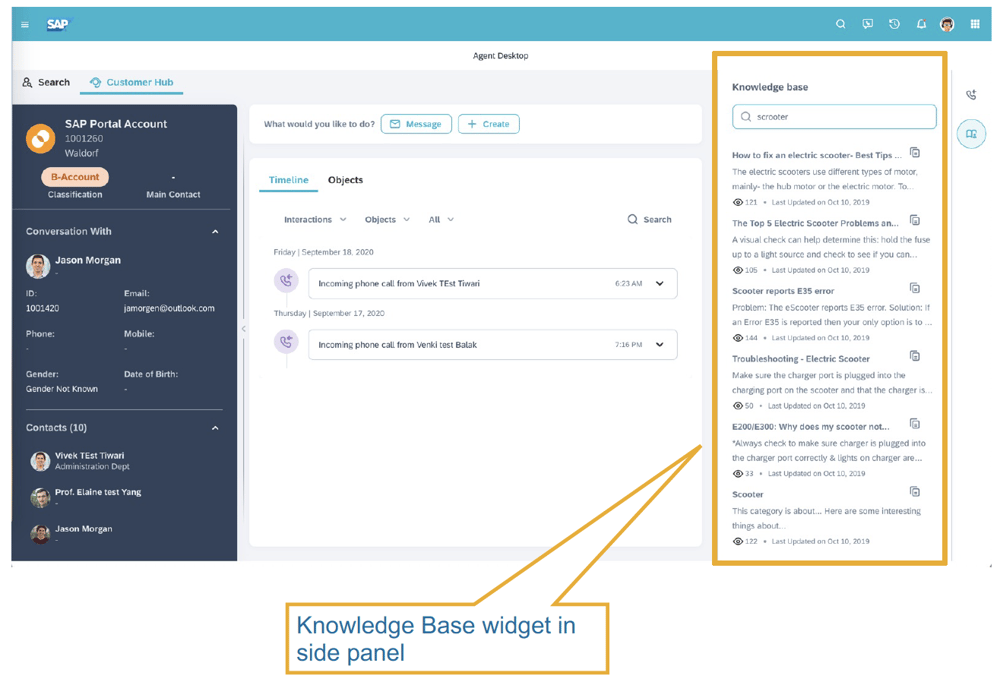Screen dimensions: 1000x685
Task: Open 'The Top 5 Electric Scooter Problems' article
Action: pyautogui.click(x=815, y=223)
